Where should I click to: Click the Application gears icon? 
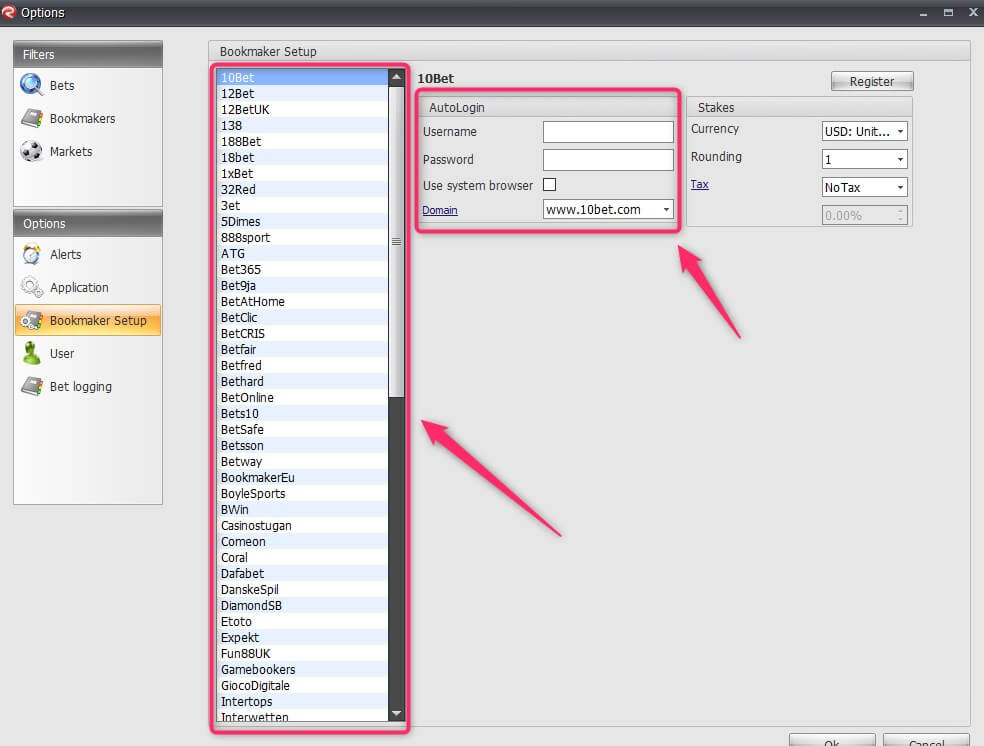click(x=31, y=287)
